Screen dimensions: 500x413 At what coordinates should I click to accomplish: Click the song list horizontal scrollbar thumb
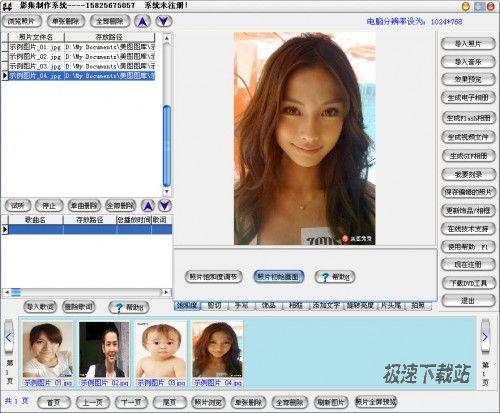pyautogui.click(x=16, y=292)
